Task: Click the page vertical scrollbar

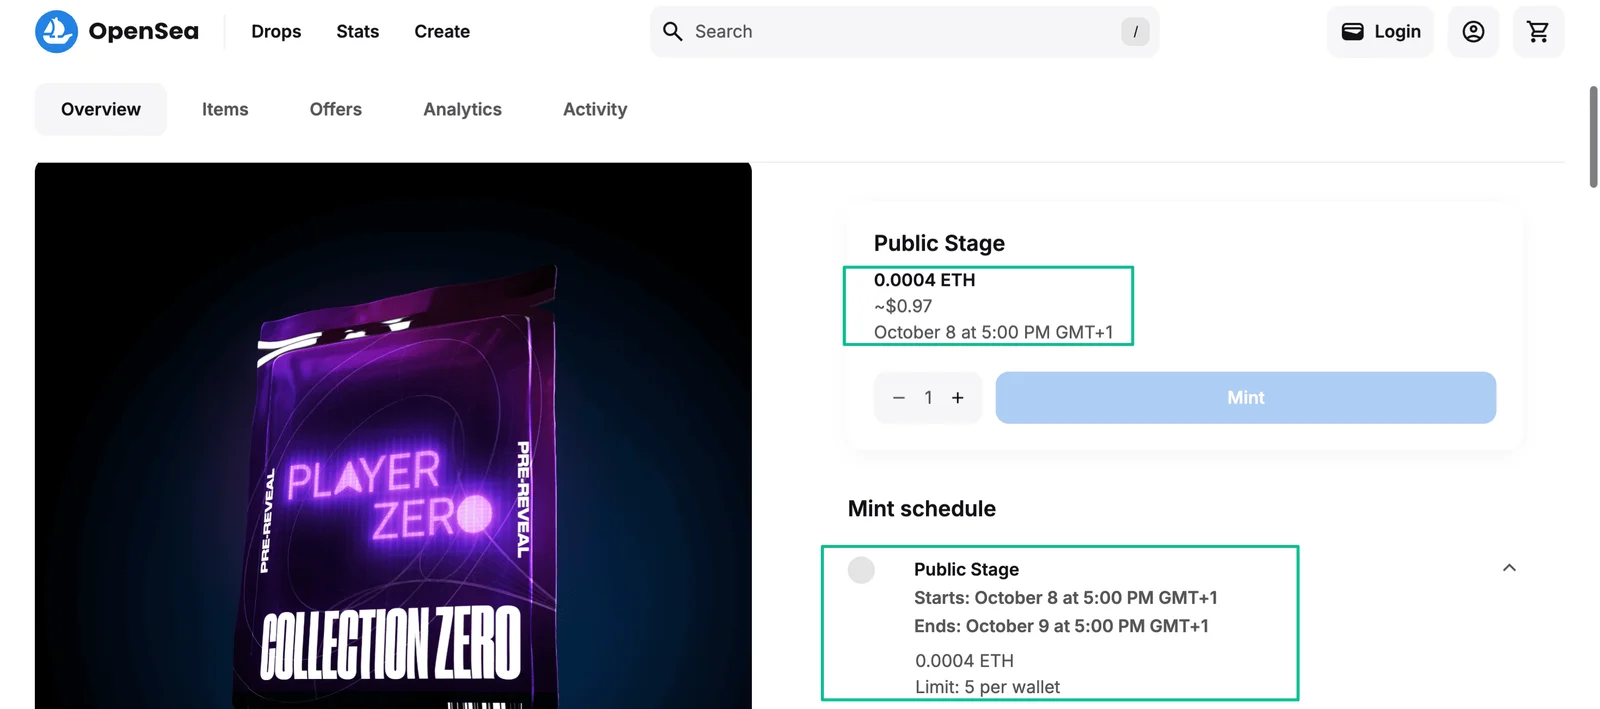Action: click(1593, 137)
